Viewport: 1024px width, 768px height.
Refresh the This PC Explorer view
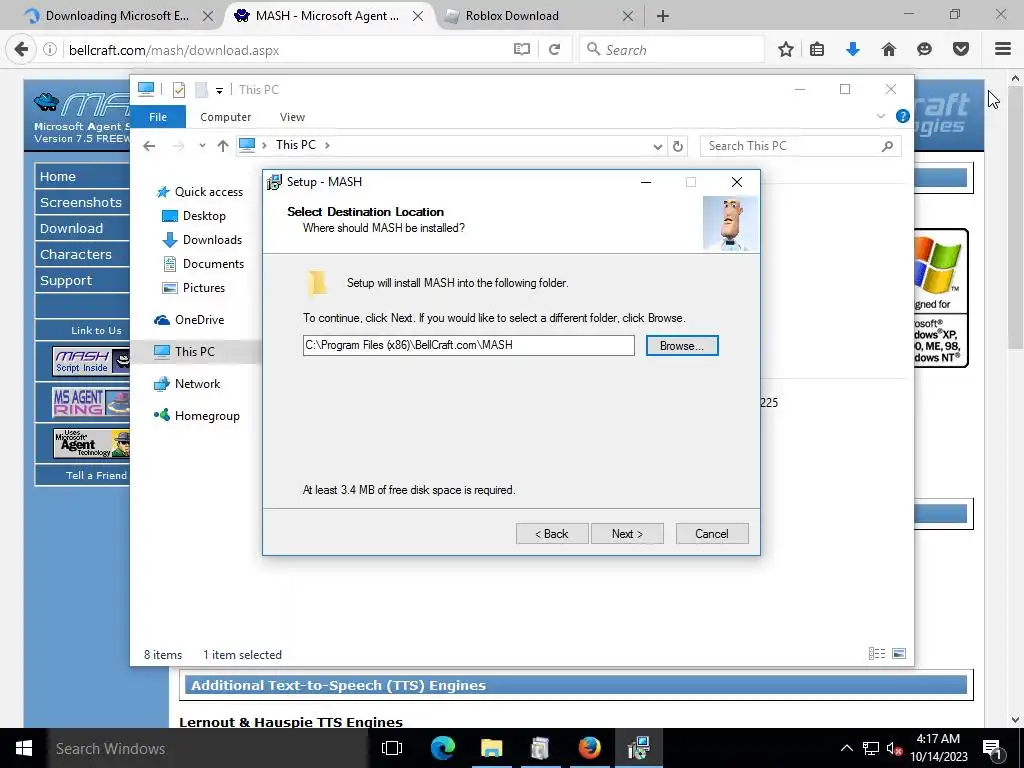678,146
